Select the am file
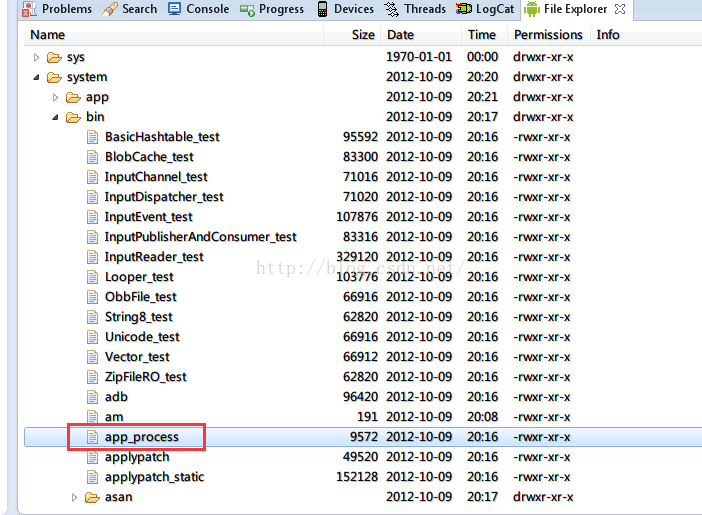The height and width of the screenshot is (515, 702). pos(114,417)
